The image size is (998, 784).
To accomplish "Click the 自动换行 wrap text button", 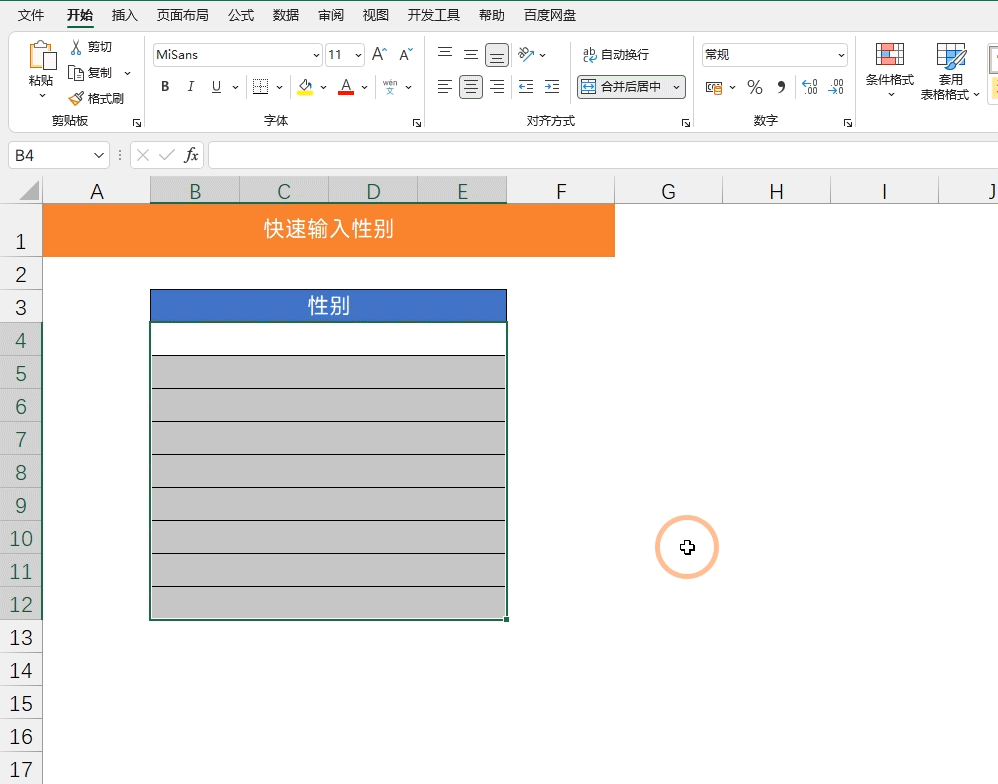I will coord(616,55).
